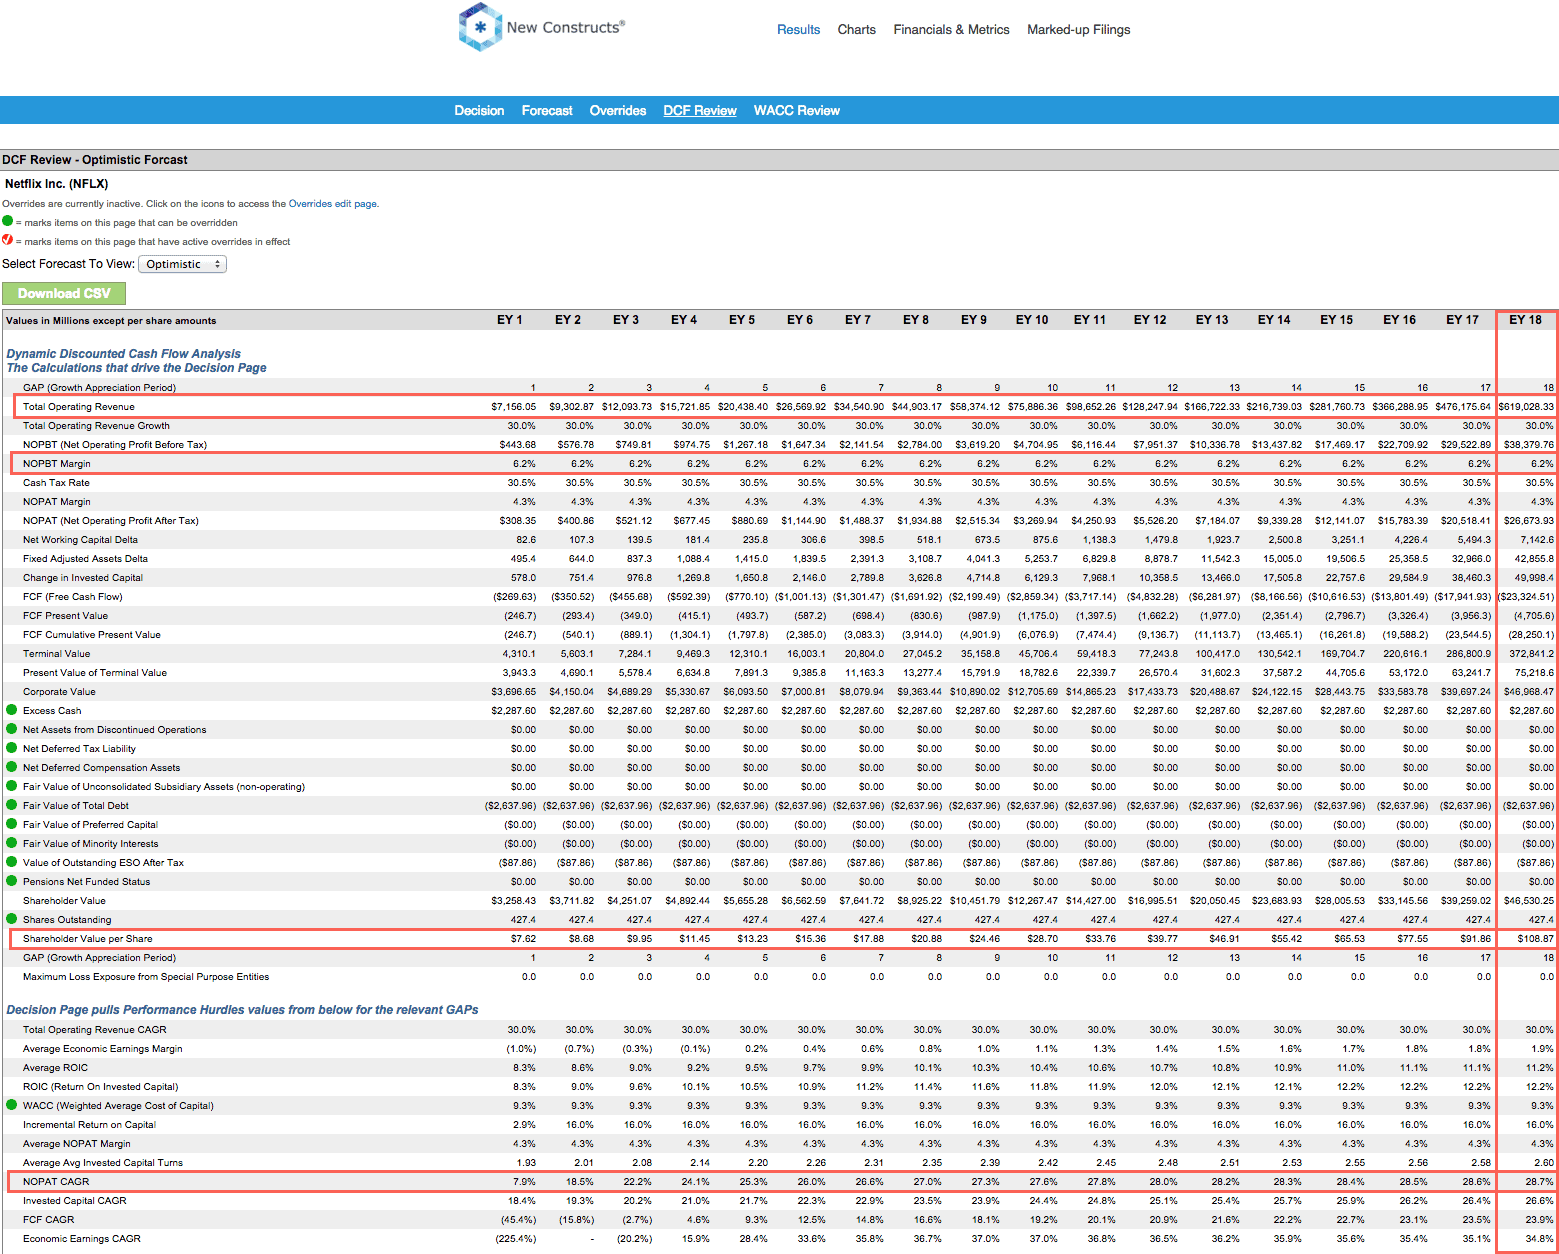Click the DCF Review - Optimistic Forcast title

tap(95, 160)
